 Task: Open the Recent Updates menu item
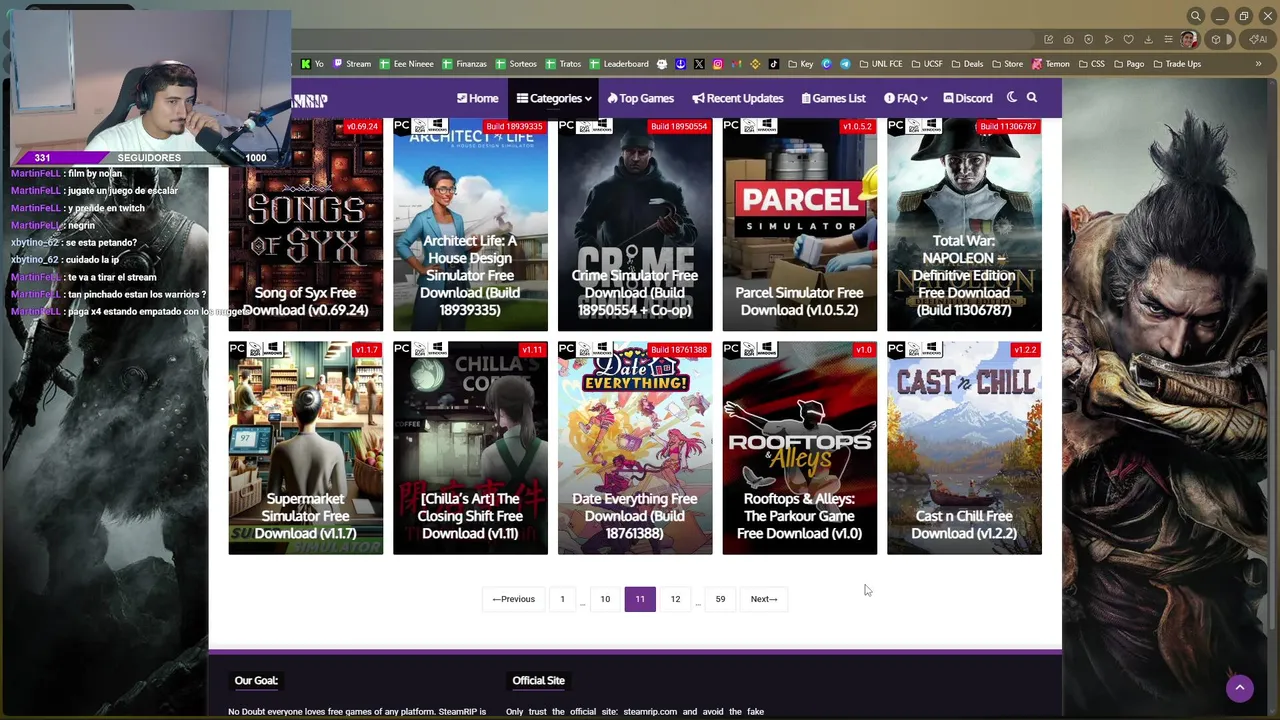click(737, 98)
